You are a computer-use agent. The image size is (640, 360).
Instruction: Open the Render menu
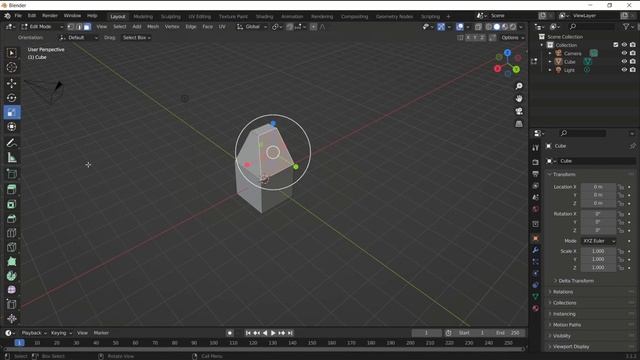50,16
